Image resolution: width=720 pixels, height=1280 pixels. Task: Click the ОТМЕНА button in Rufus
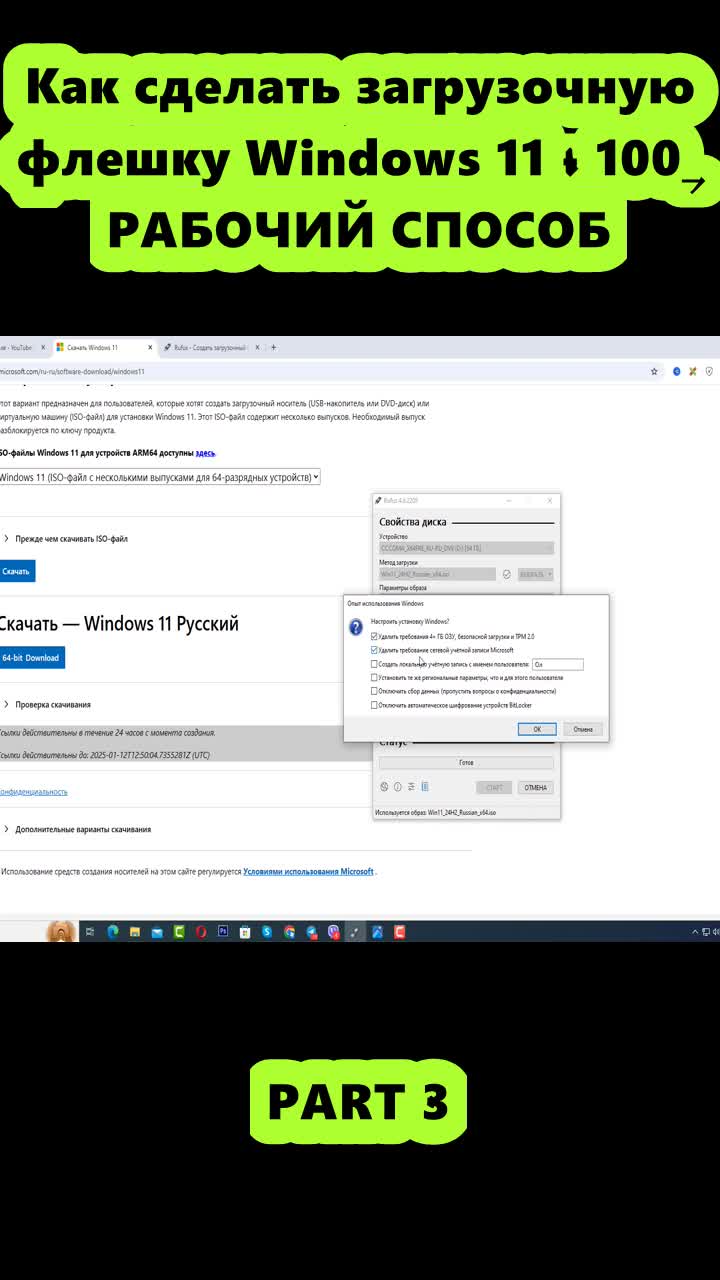click(536, 787)
